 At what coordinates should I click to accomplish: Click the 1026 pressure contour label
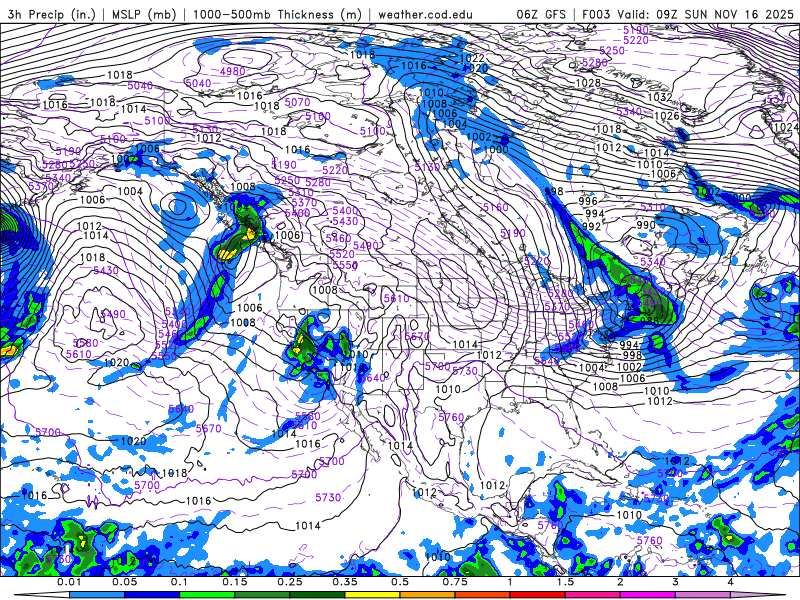[x=667, y=116]
